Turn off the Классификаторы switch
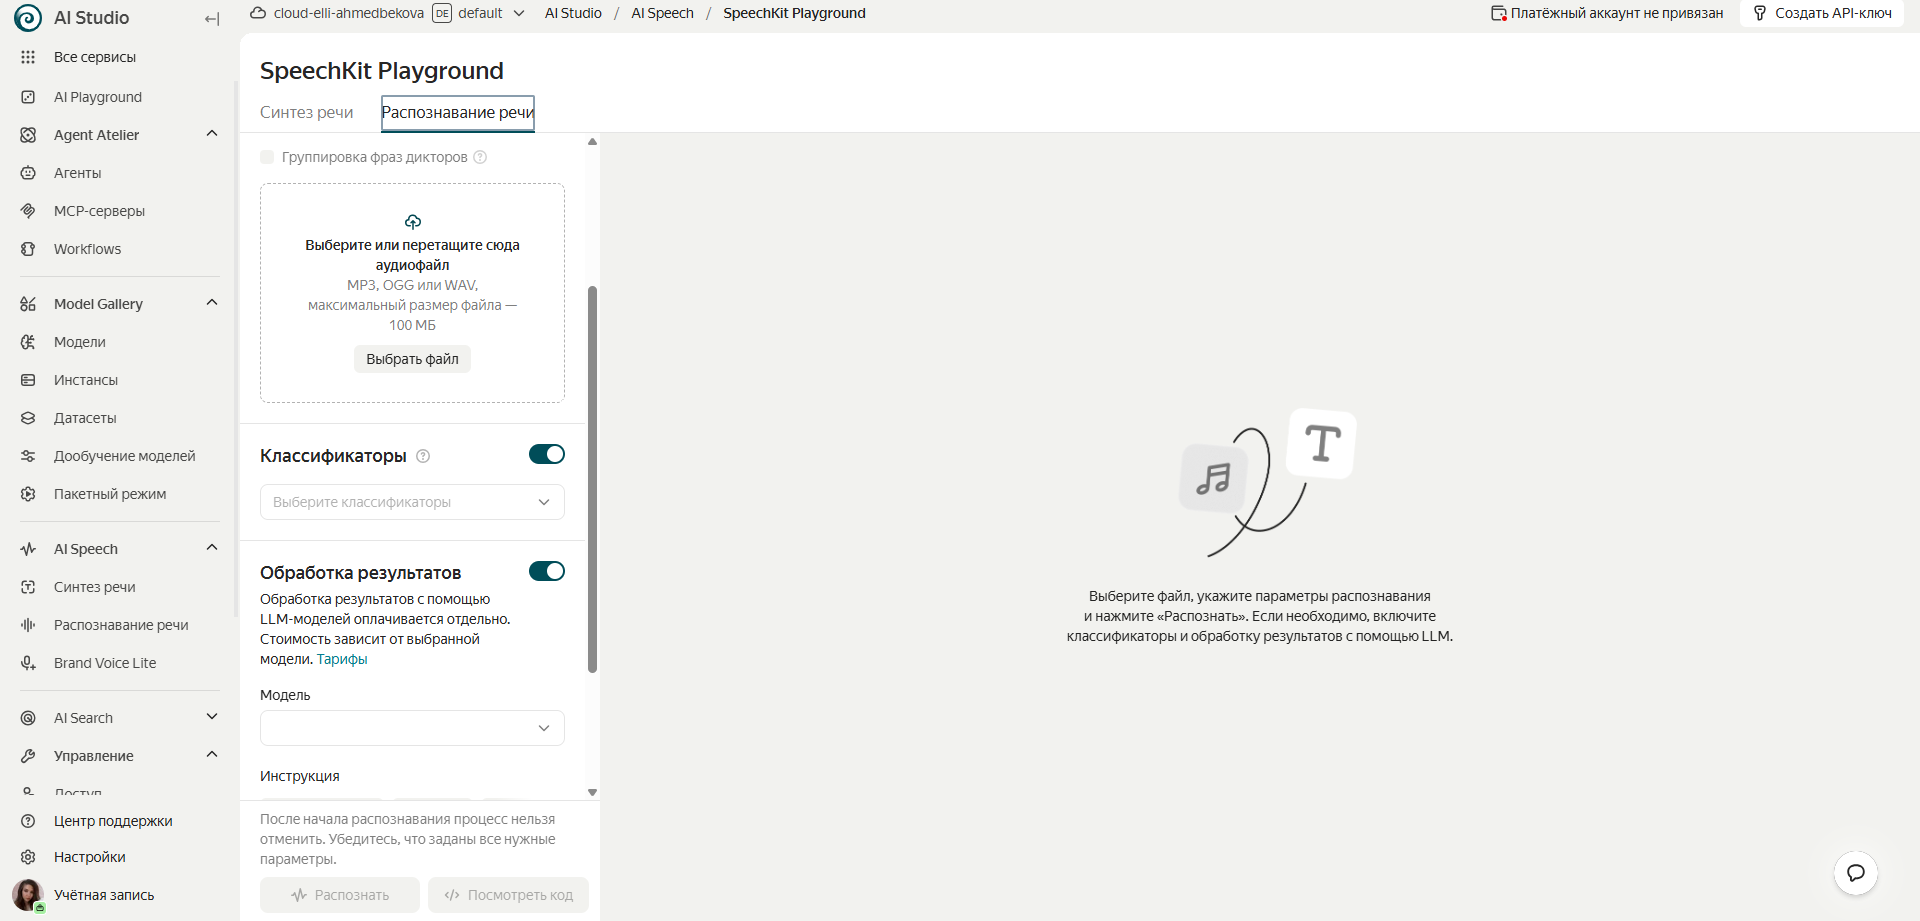Screen dimensions: 1920x921 (547, 454)
